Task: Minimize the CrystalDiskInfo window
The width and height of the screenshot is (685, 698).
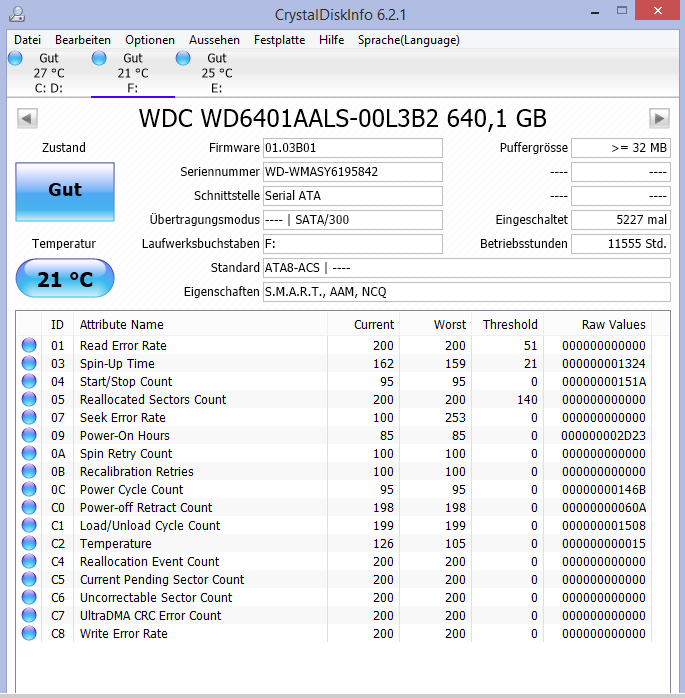Action: pyautogui.click(x=595, y=11)
